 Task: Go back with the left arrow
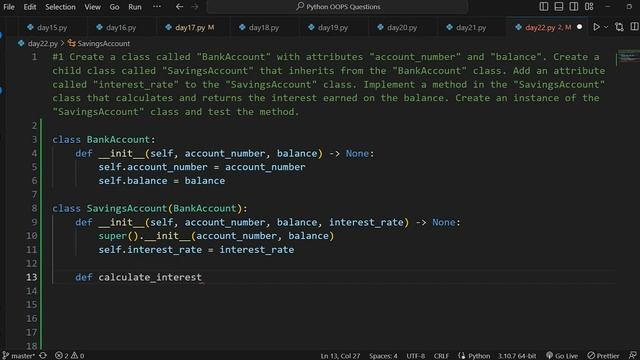point(179,7)
